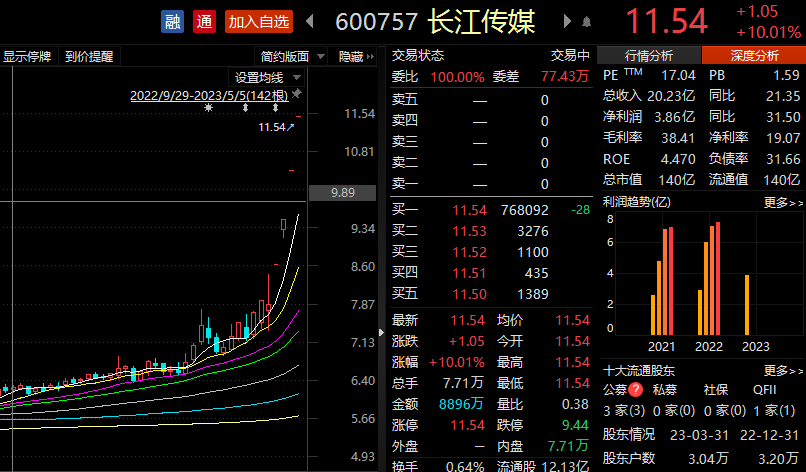Collapse side panel with 隐藏 button
This screenshot has width=806, height=472.
356,57
